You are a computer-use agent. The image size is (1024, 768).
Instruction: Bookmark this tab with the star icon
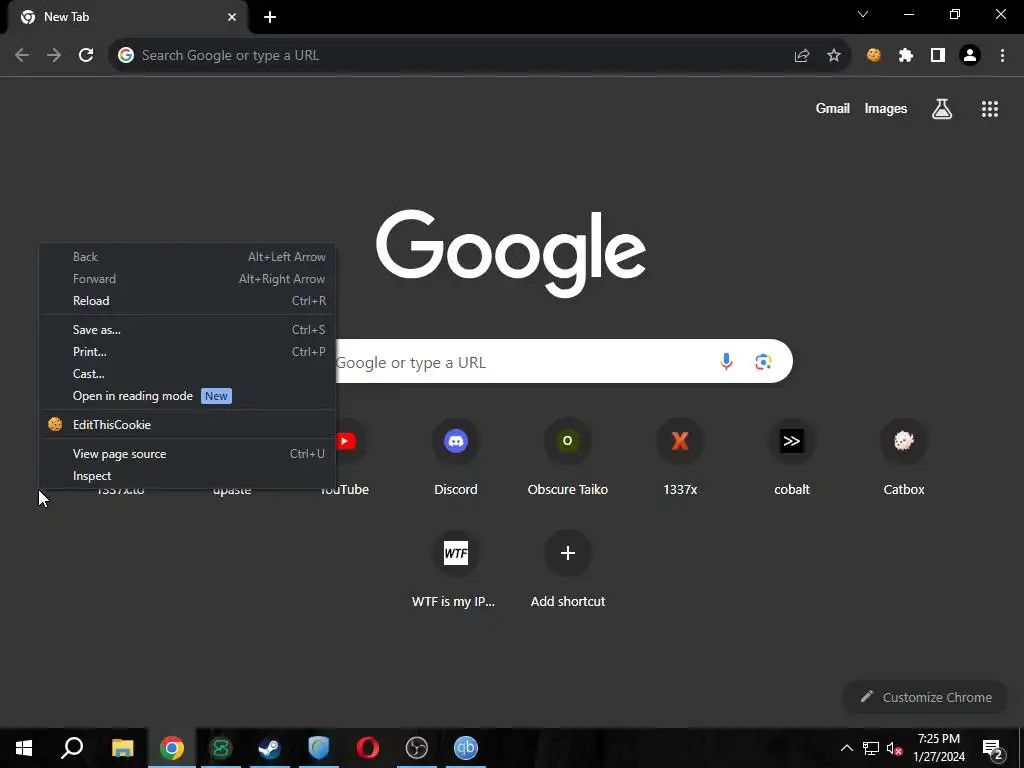click(x=834, y=56)
